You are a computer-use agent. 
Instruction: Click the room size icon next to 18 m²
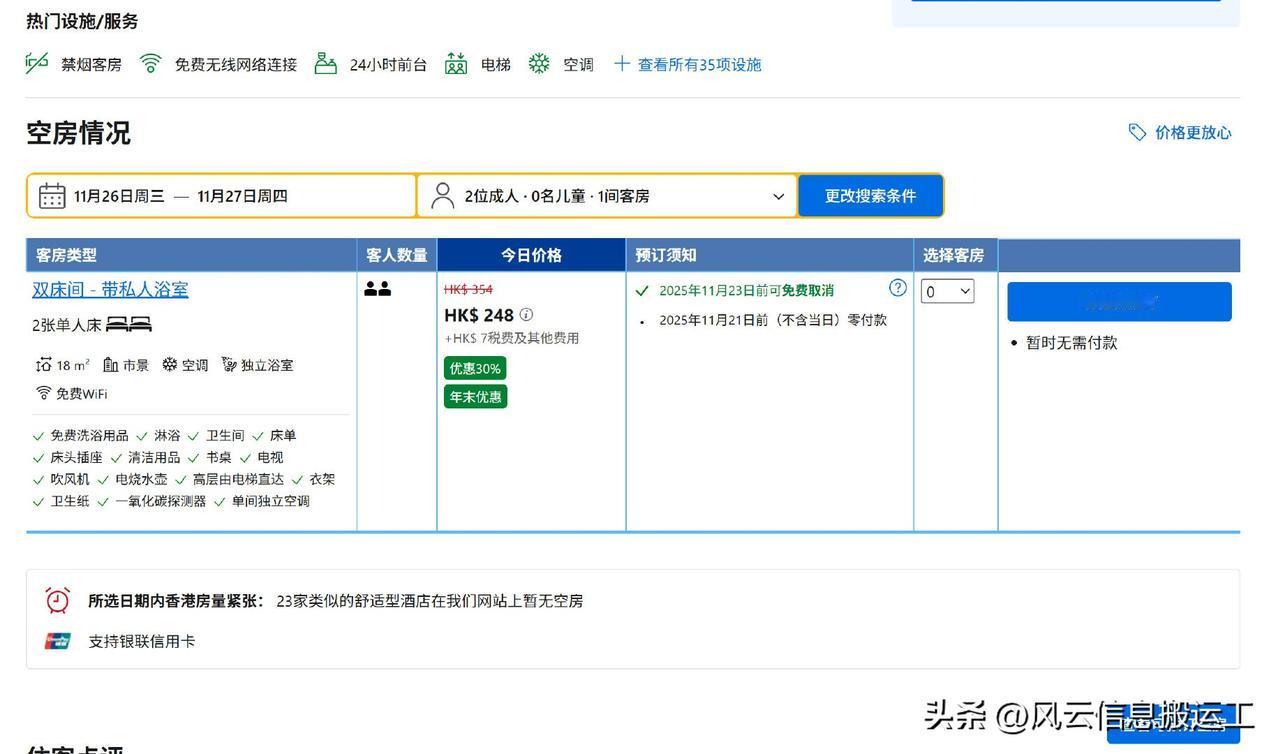click(43, 365)
